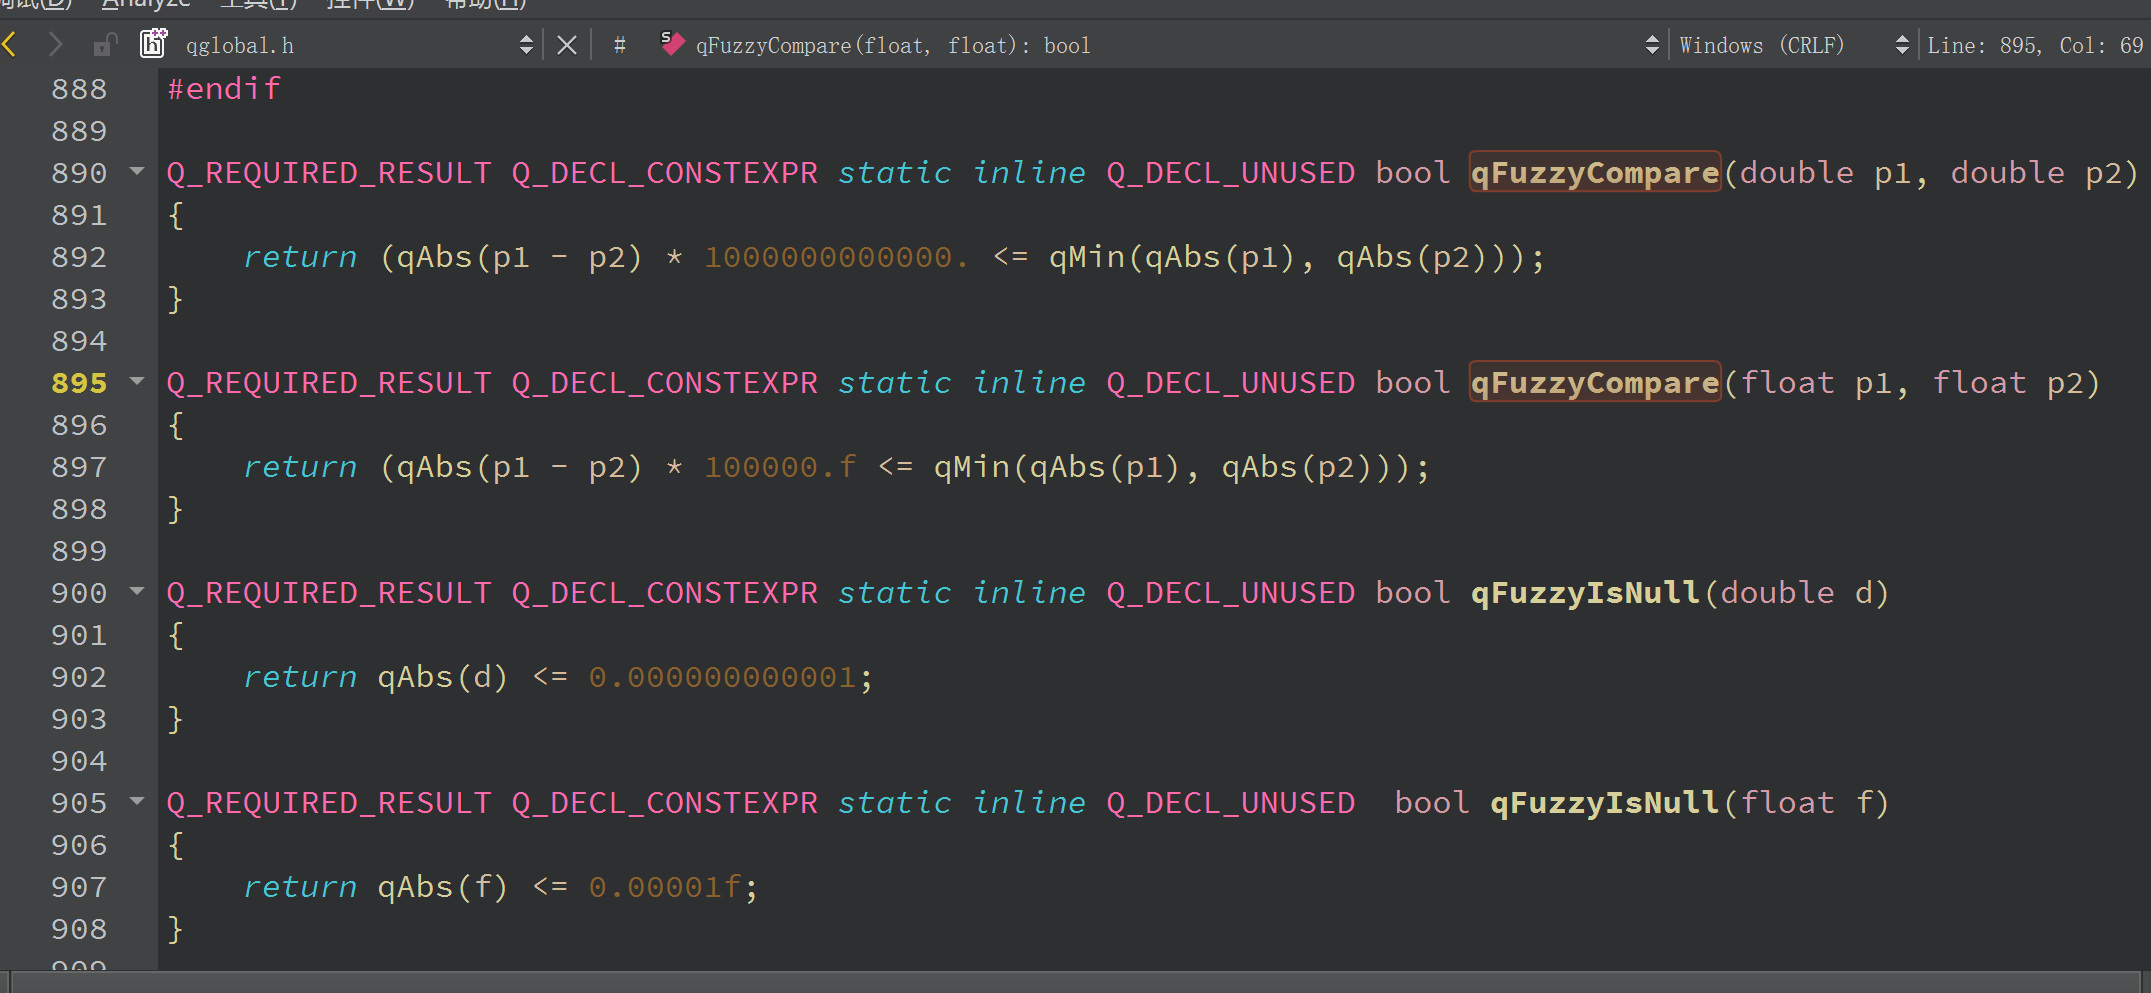
Task: Toggle the file lock icon
Action: (x=104, y=45)
